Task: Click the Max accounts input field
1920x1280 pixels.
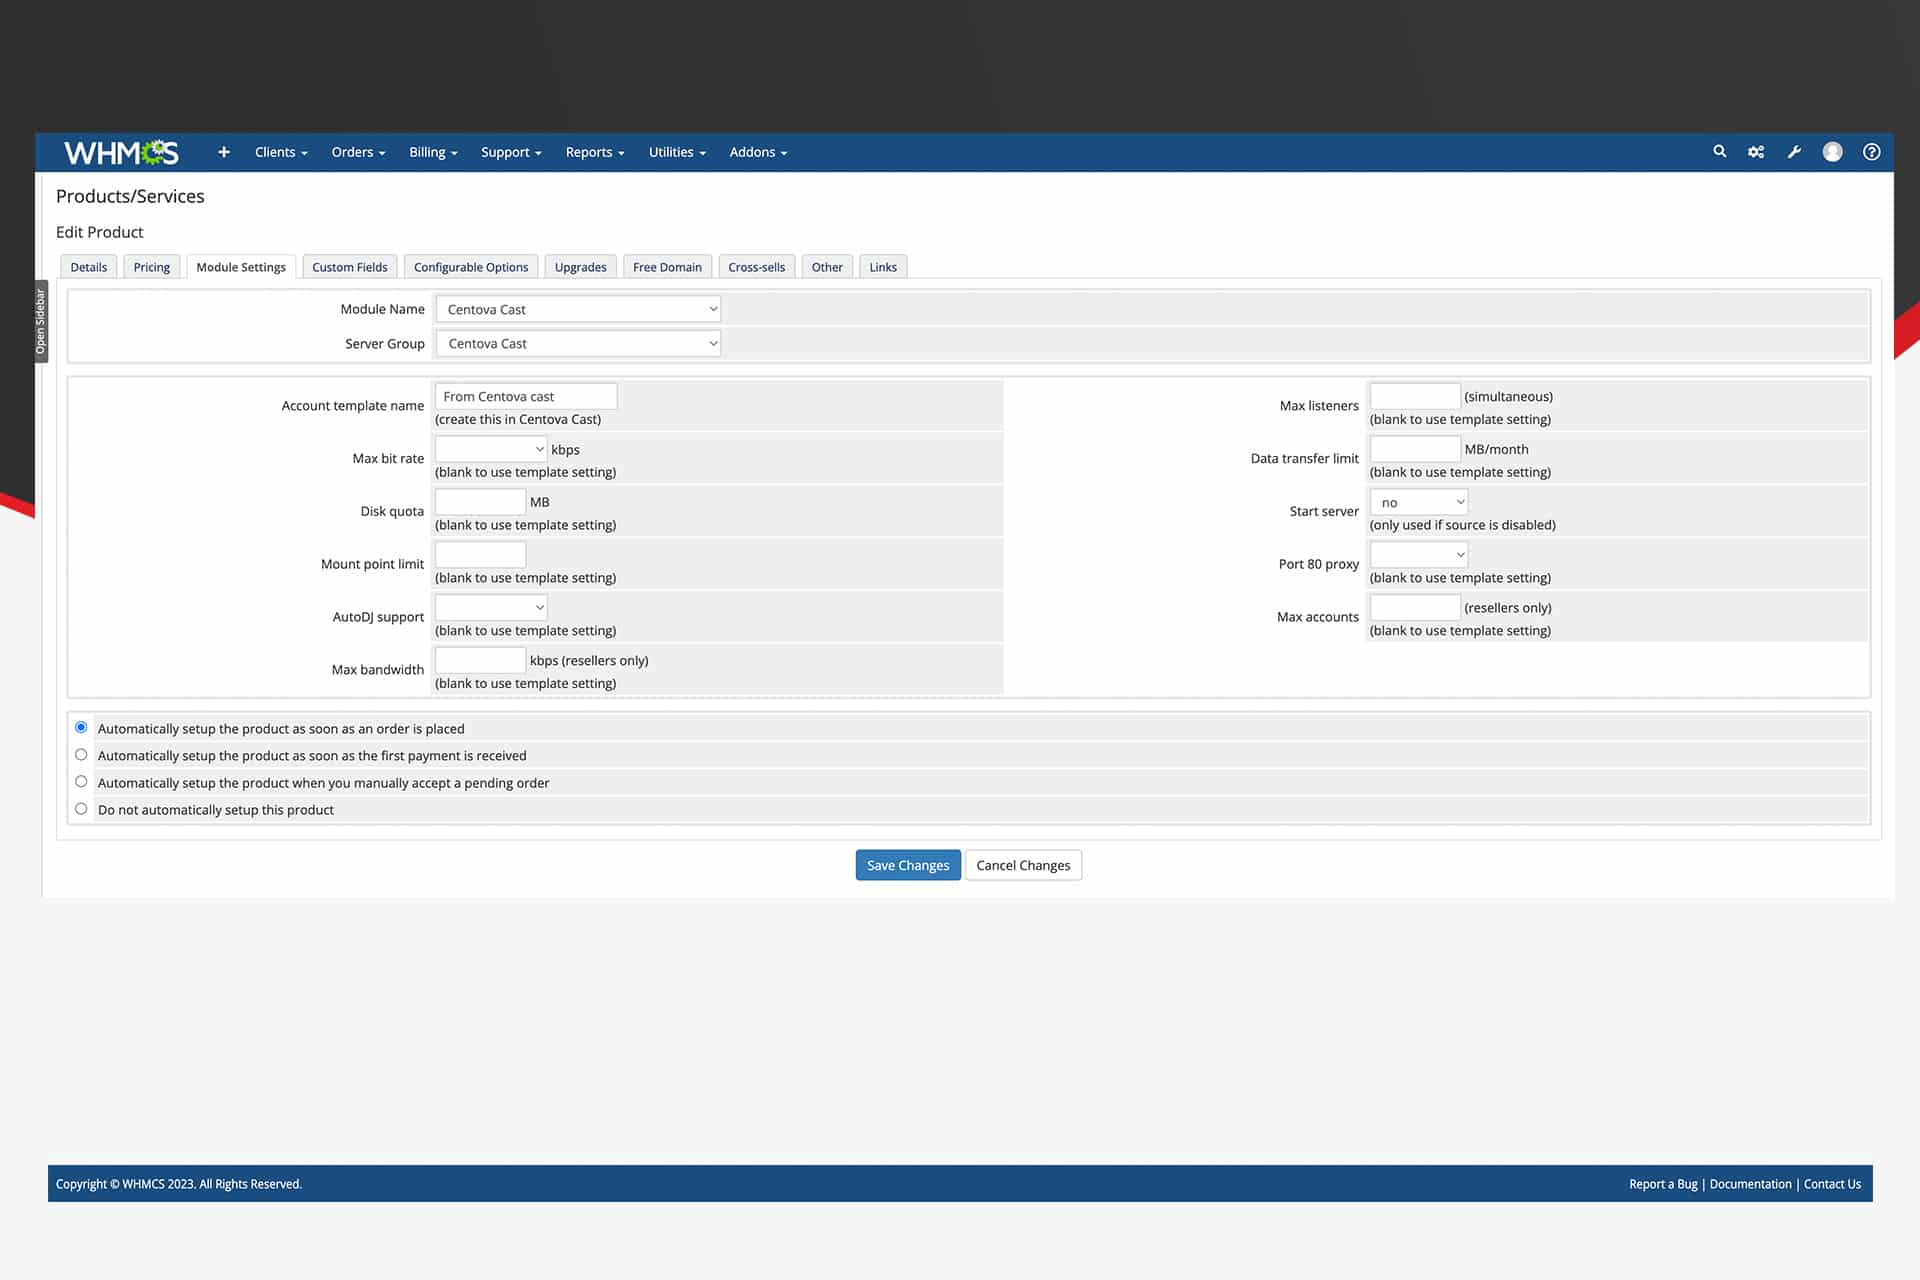Action: coord(1415,607)
